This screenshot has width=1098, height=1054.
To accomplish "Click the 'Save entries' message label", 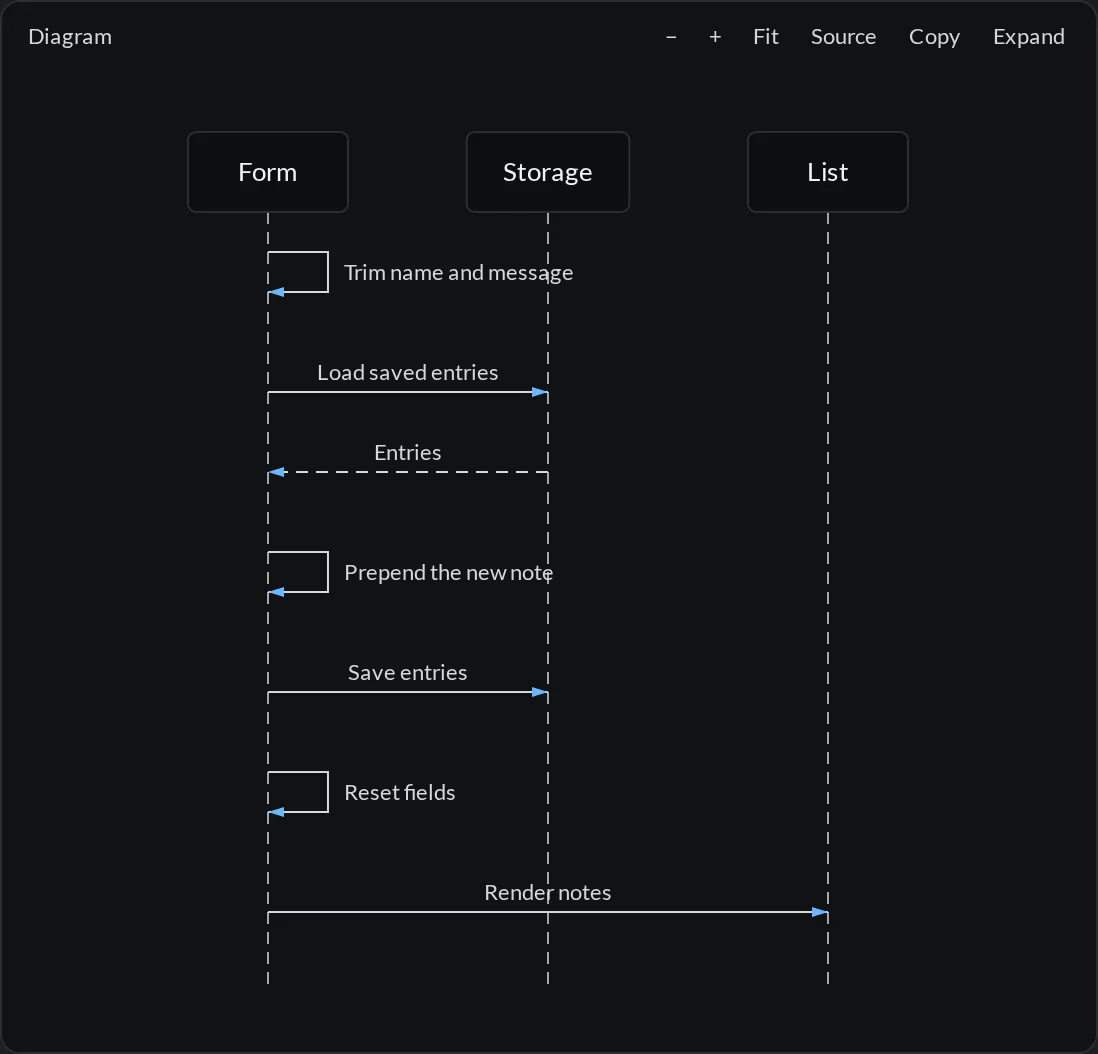I will pyautogui.click(x=408, y=672).
